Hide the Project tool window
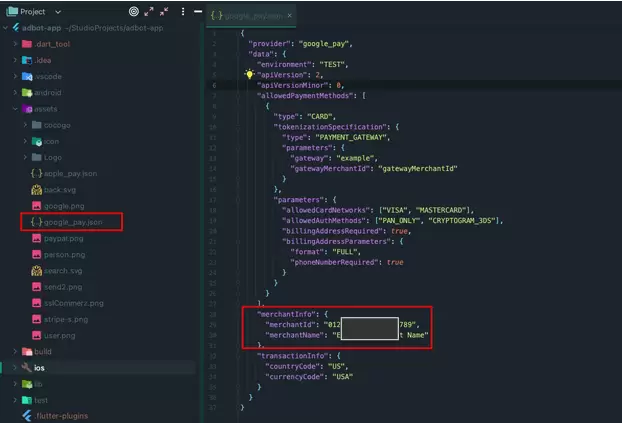Image resolution: width=622 pixels, height=423 pixels. point(198,12)
